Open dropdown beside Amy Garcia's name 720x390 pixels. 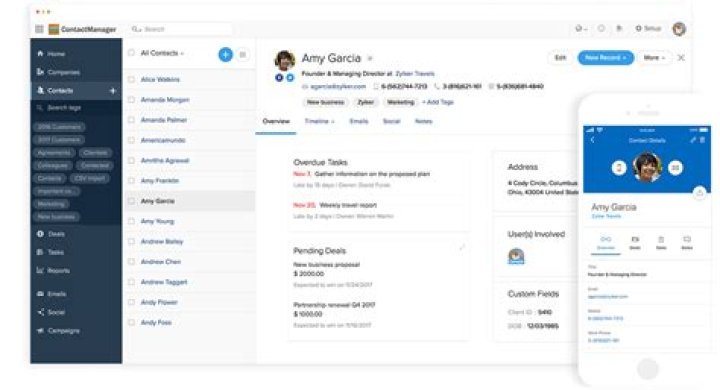pyautogui.click(x=370, y=58)
